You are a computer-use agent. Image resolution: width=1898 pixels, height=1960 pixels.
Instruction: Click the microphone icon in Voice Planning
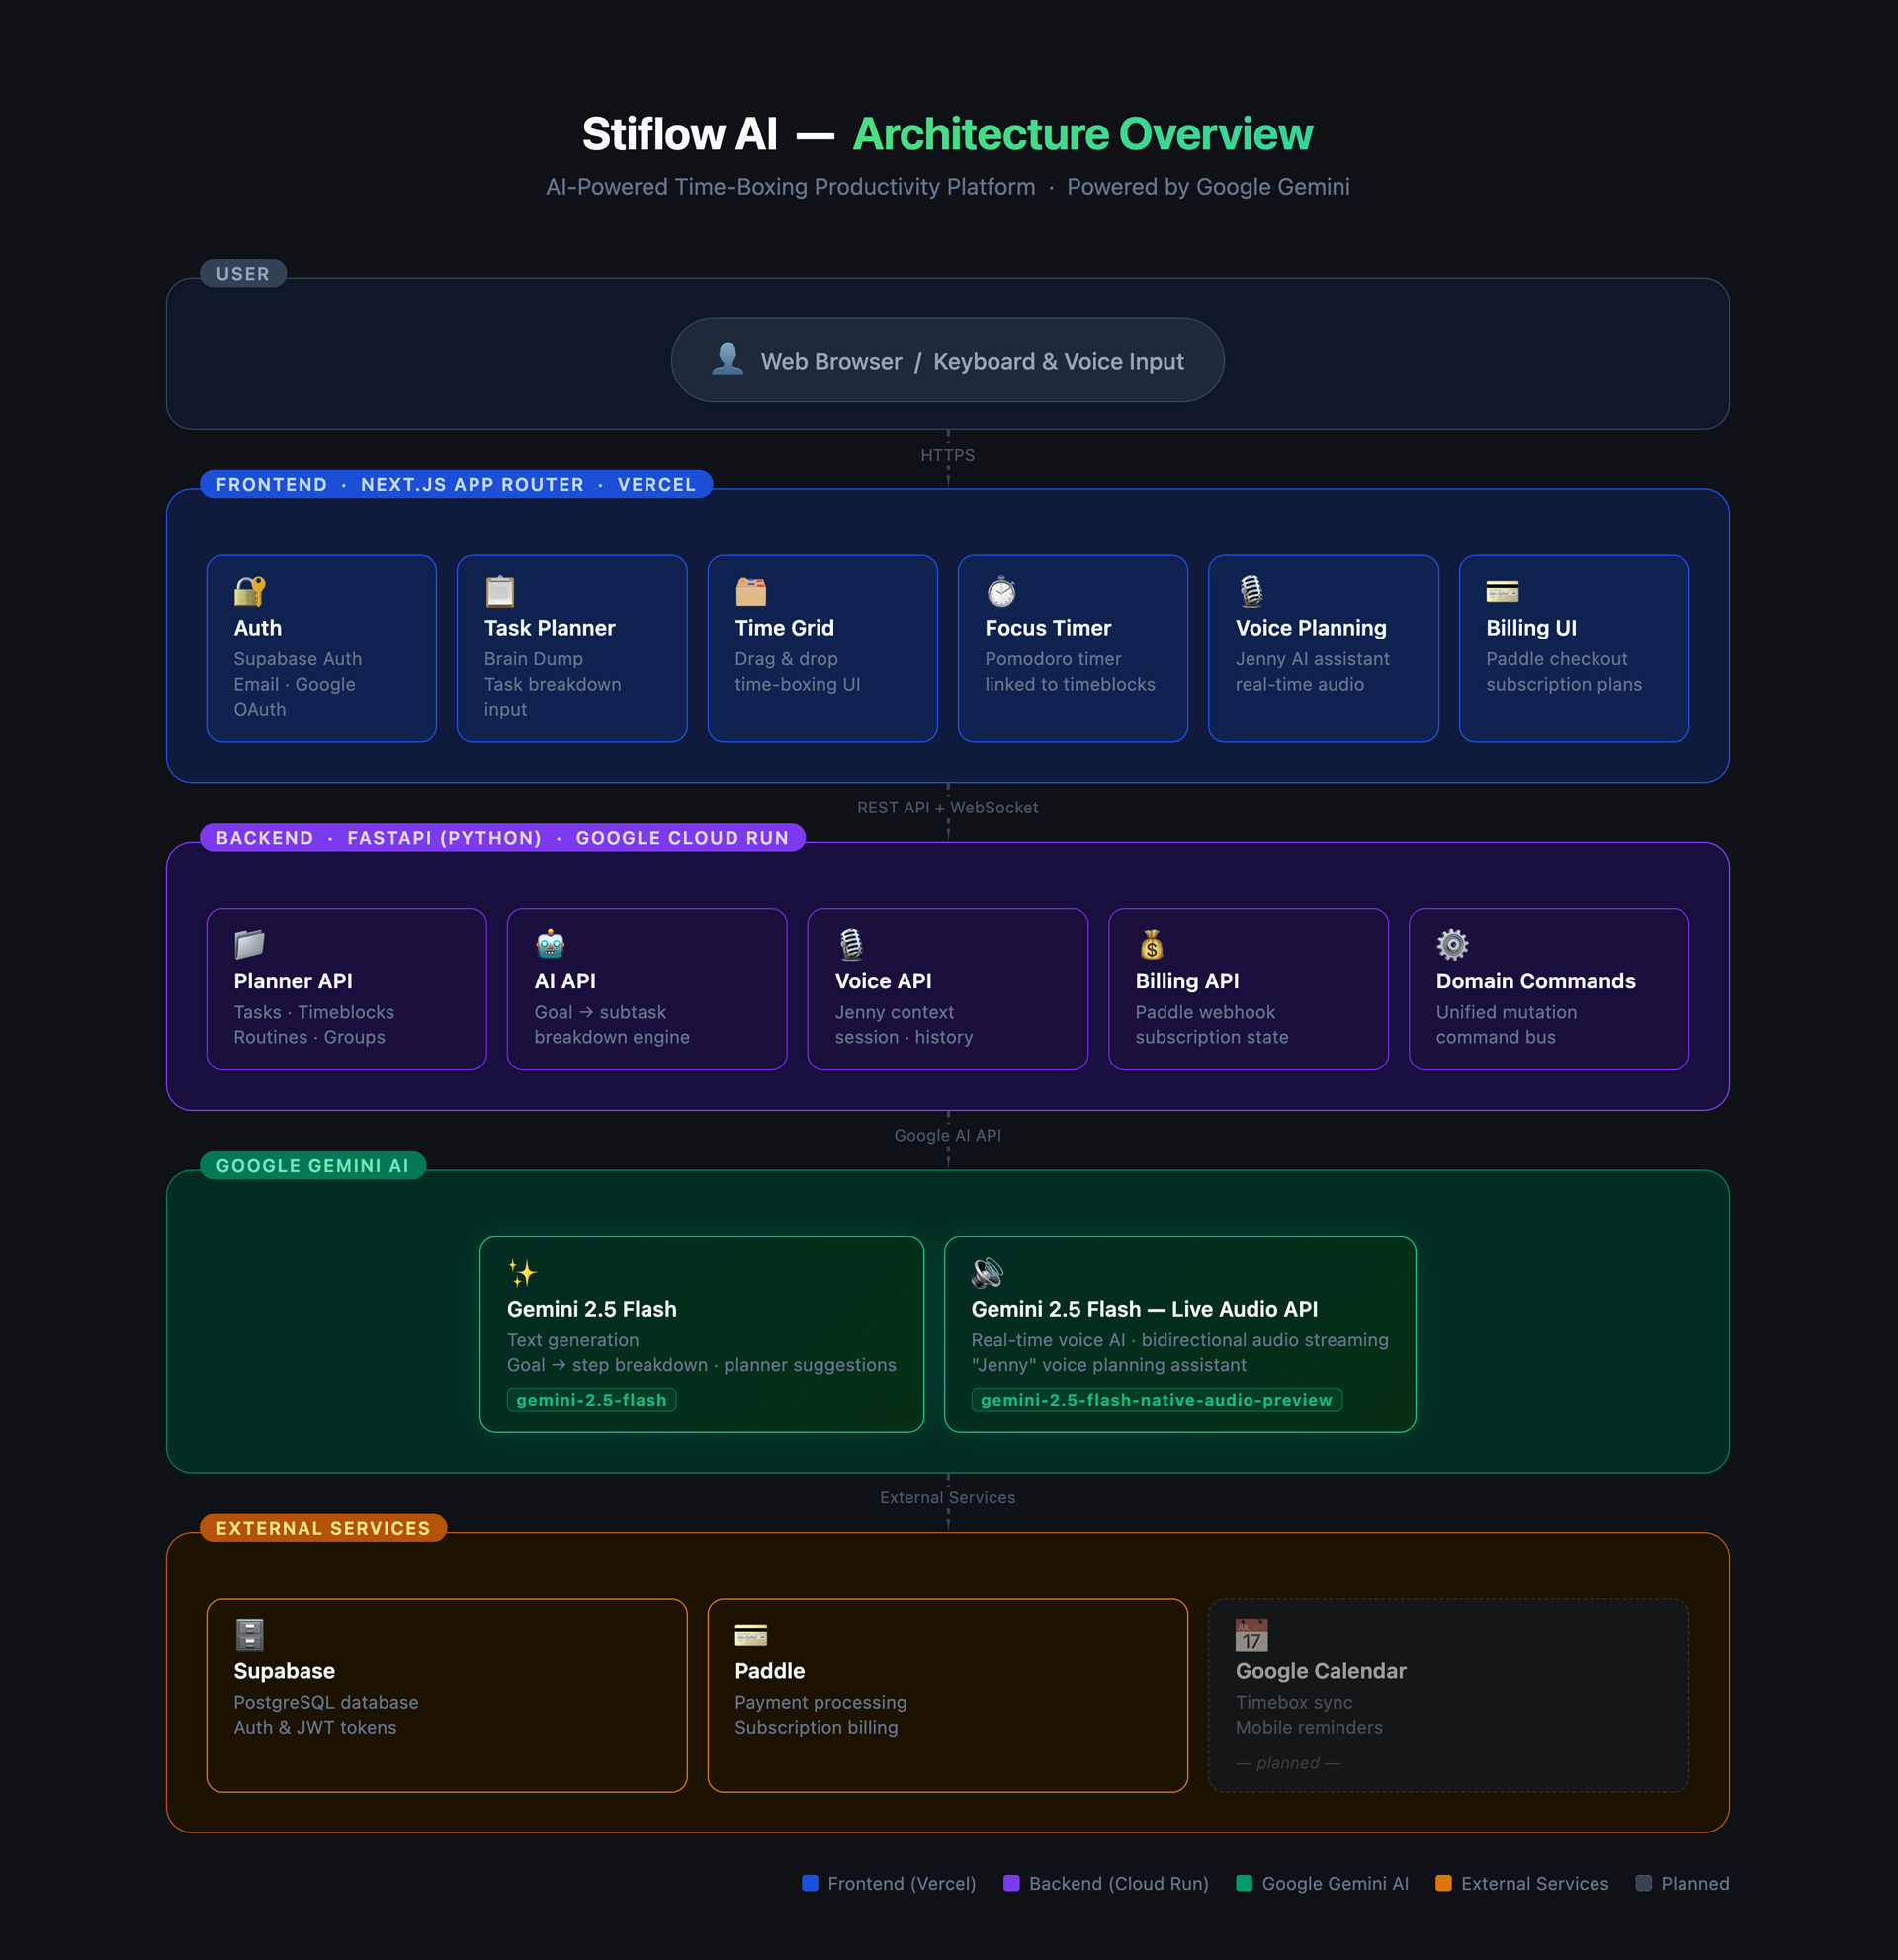point(1251,591)
